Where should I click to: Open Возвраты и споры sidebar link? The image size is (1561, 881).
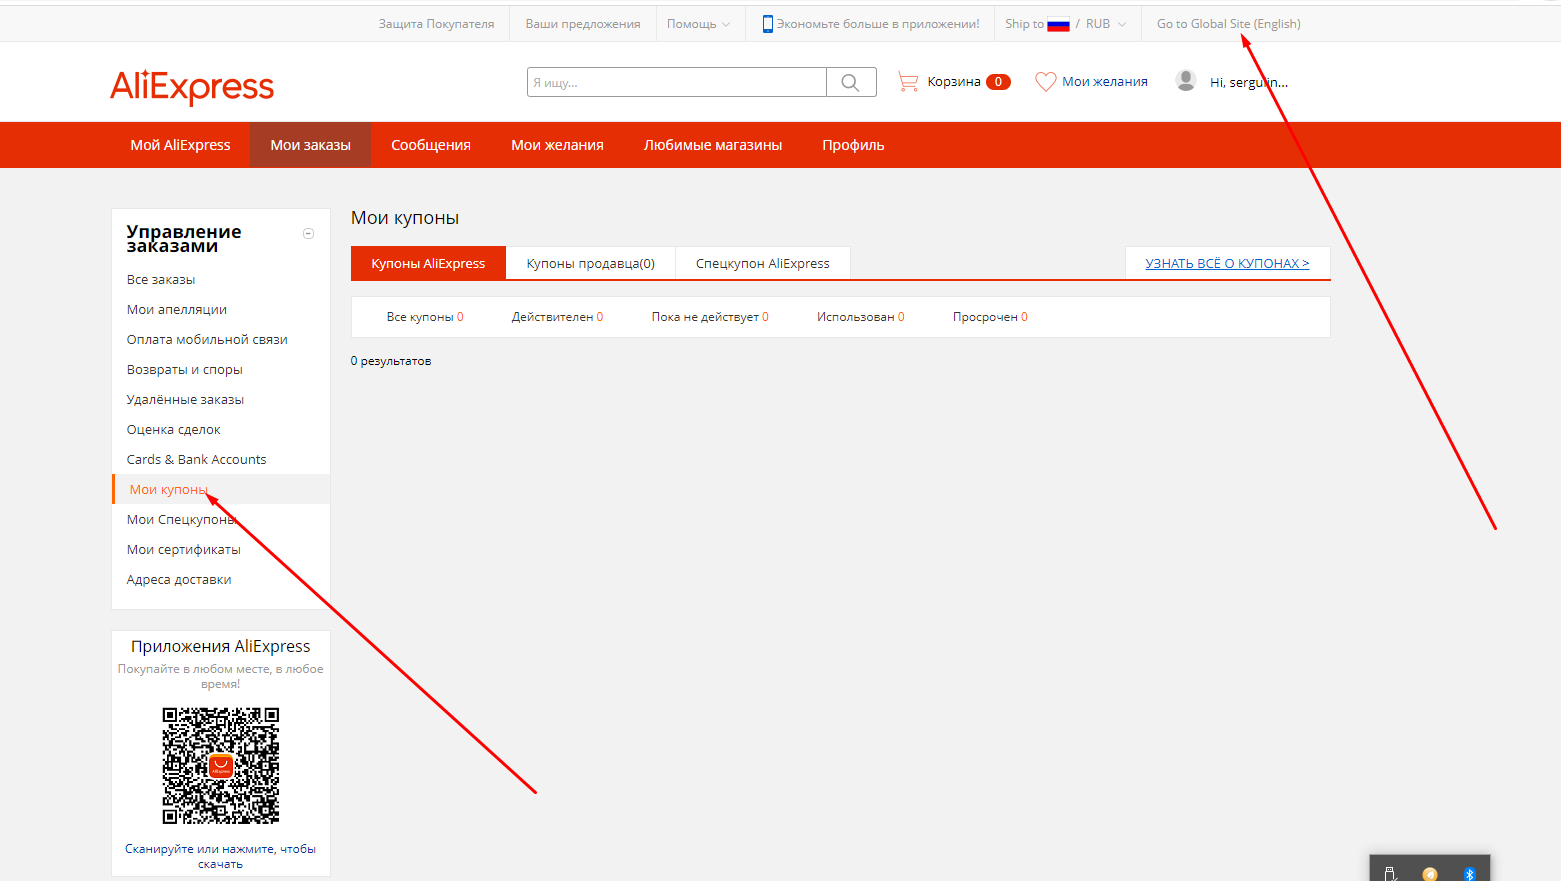point(185,370)
